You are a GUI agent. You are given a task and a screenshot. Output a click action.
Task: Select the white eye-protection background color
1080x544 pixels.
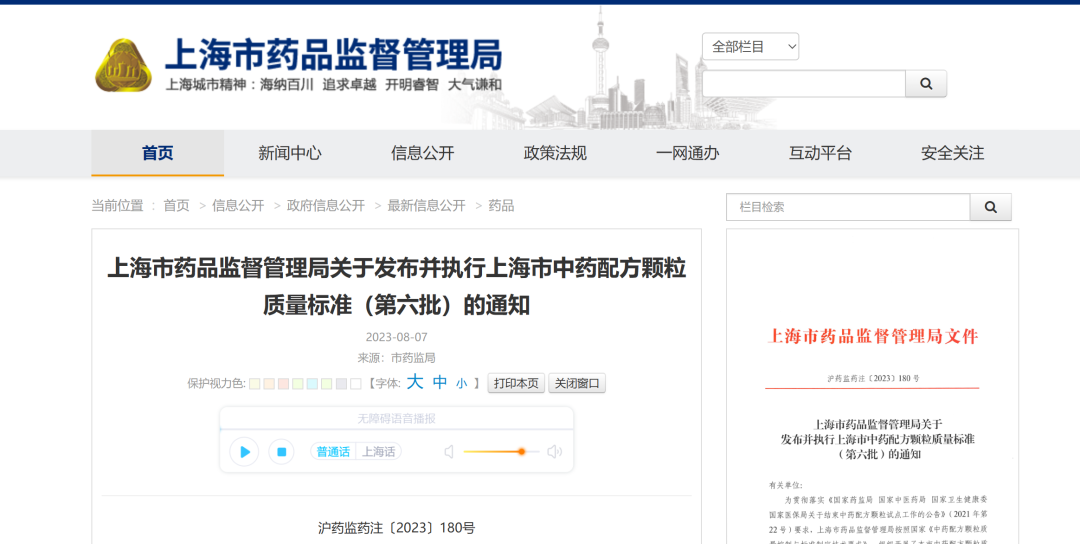pos(356,383)
